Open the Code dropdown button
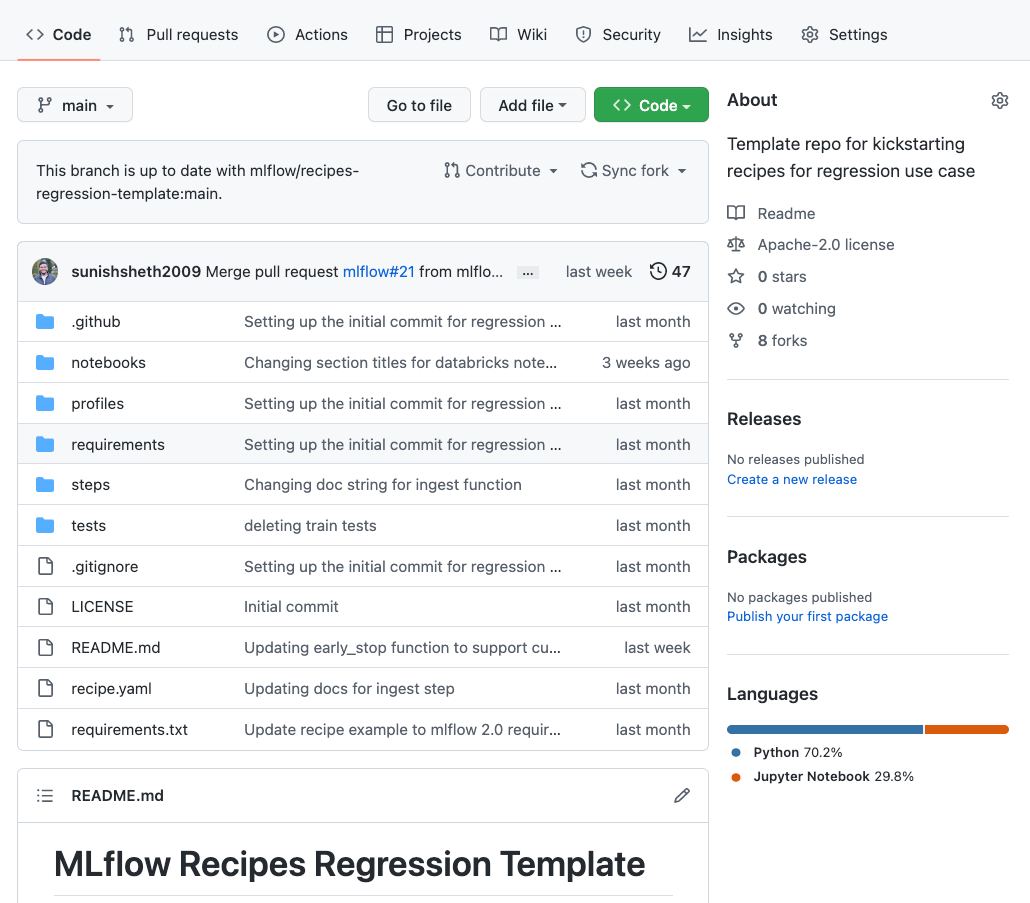The width and height of the screenshot is (1030, 903). point(651,104)
